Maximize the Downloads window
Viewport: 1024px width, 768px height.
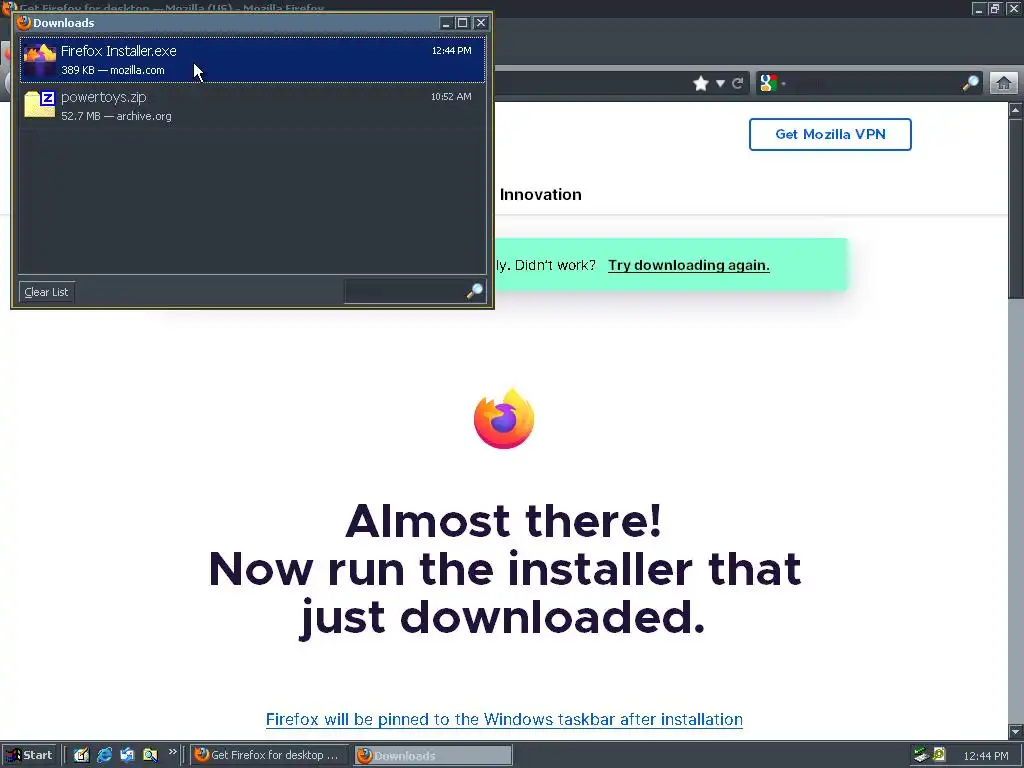click(462, 23)
